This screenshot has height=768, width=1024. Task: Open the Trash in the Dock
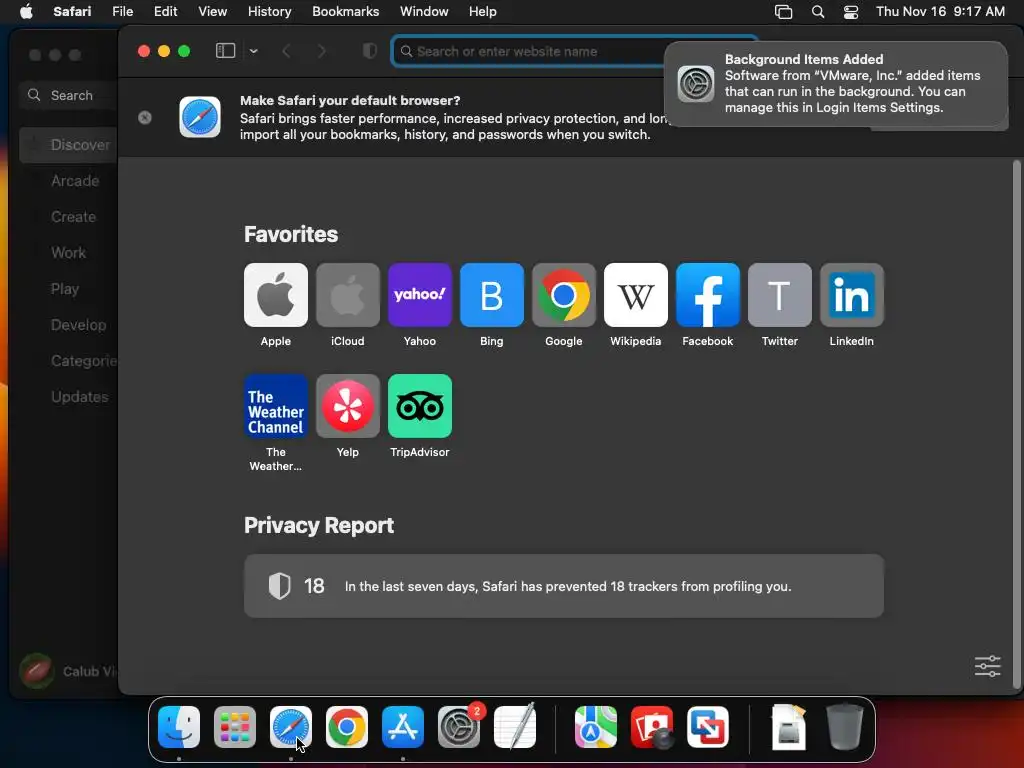click(845, 726)
